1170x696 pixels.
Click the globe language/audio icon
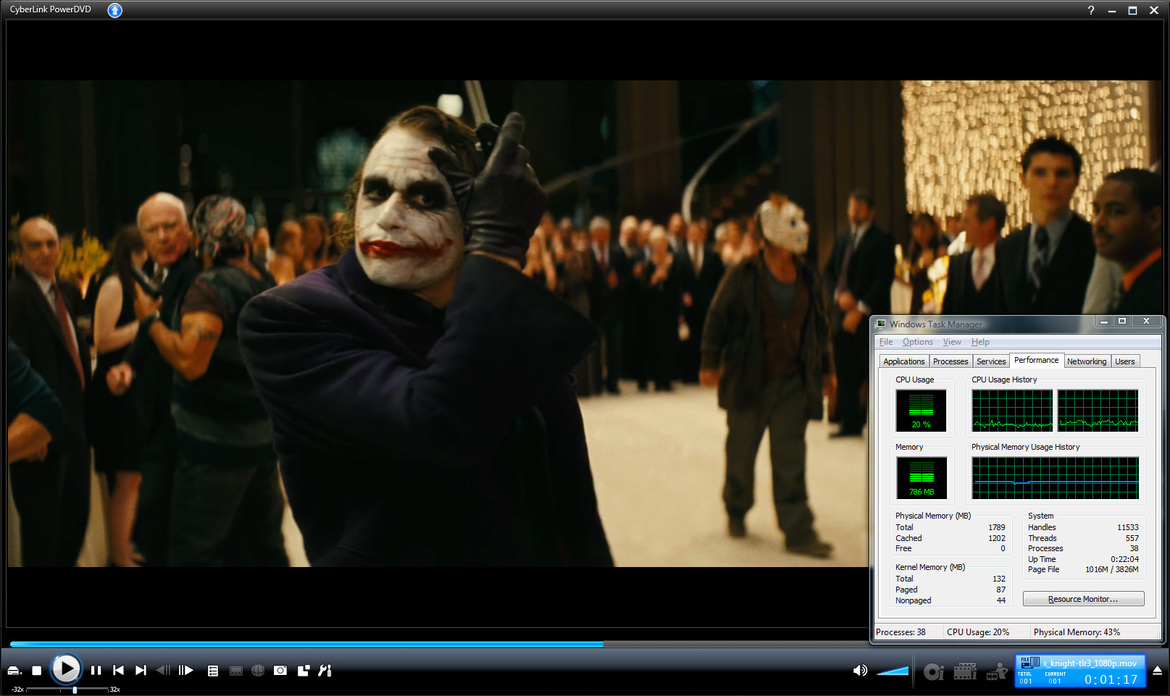point(258,671)
